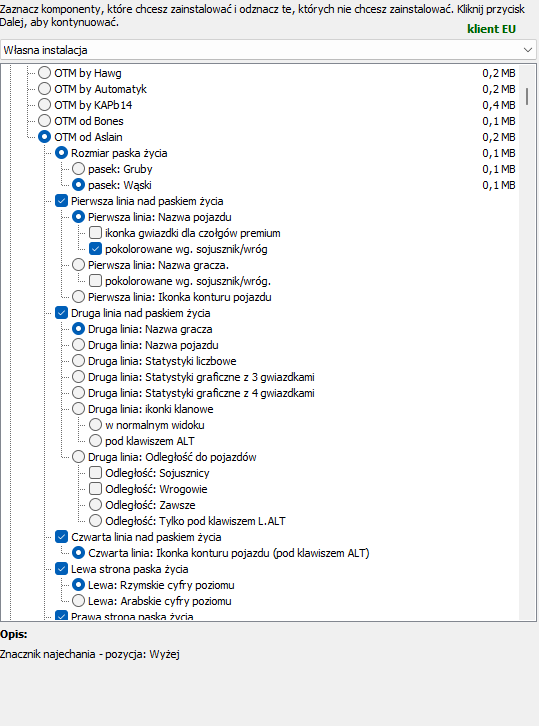Choose Druga linia: Statystyki graficzne z 4 gwiazdkami
The height and width of the screenshot is (726, 539).
[x=78, y=393]
